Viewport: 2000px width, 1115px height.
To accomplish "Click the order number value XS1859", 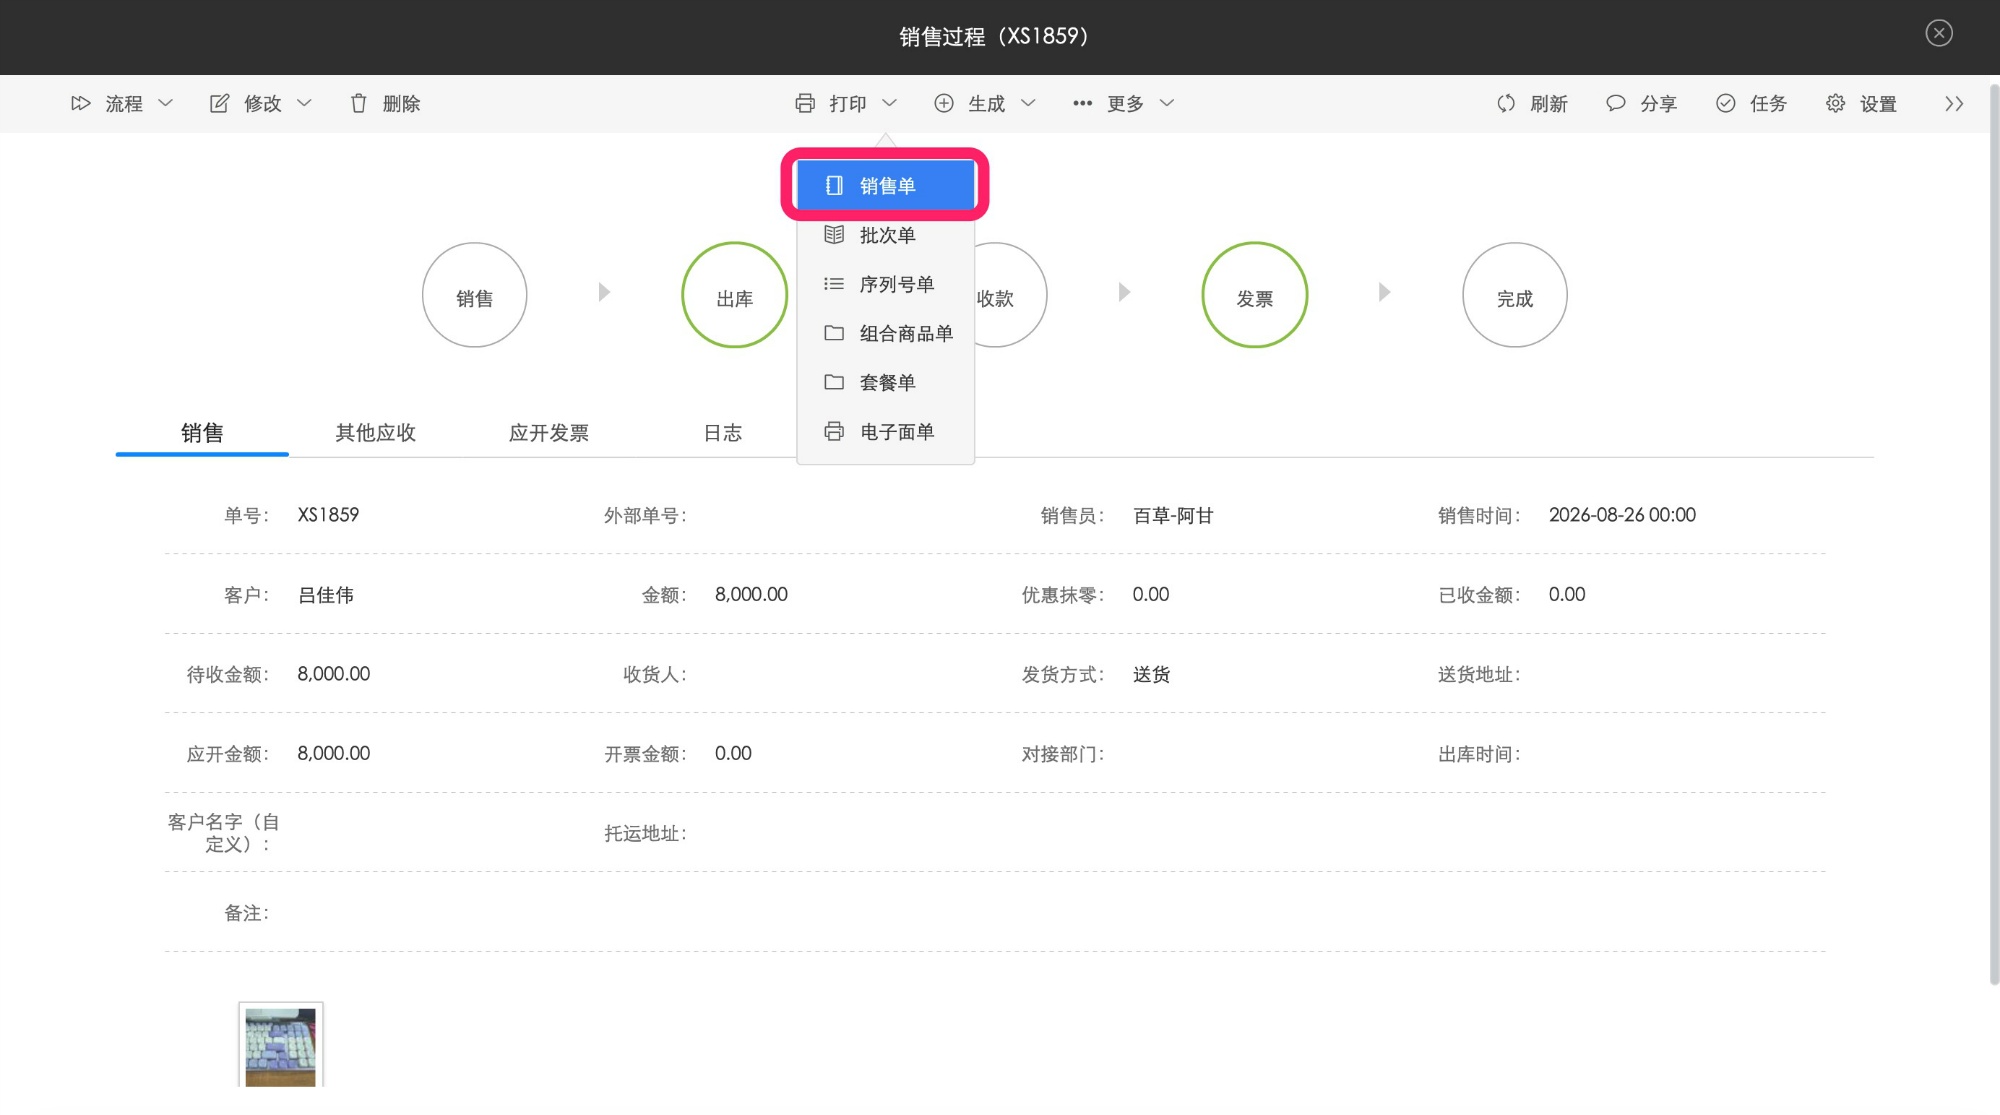I will coord(328,515).
